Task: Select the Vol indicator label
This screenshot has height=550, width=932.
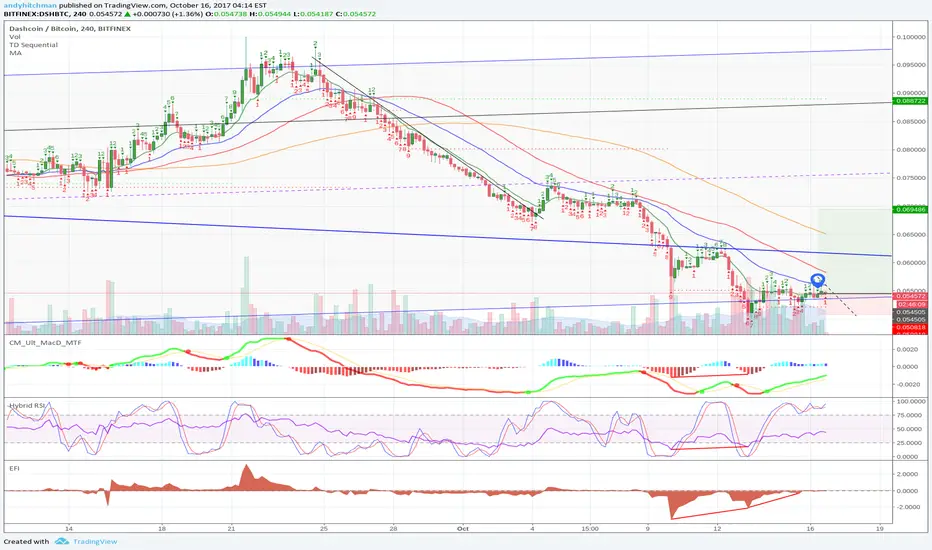Action: [x=15, y=37]
